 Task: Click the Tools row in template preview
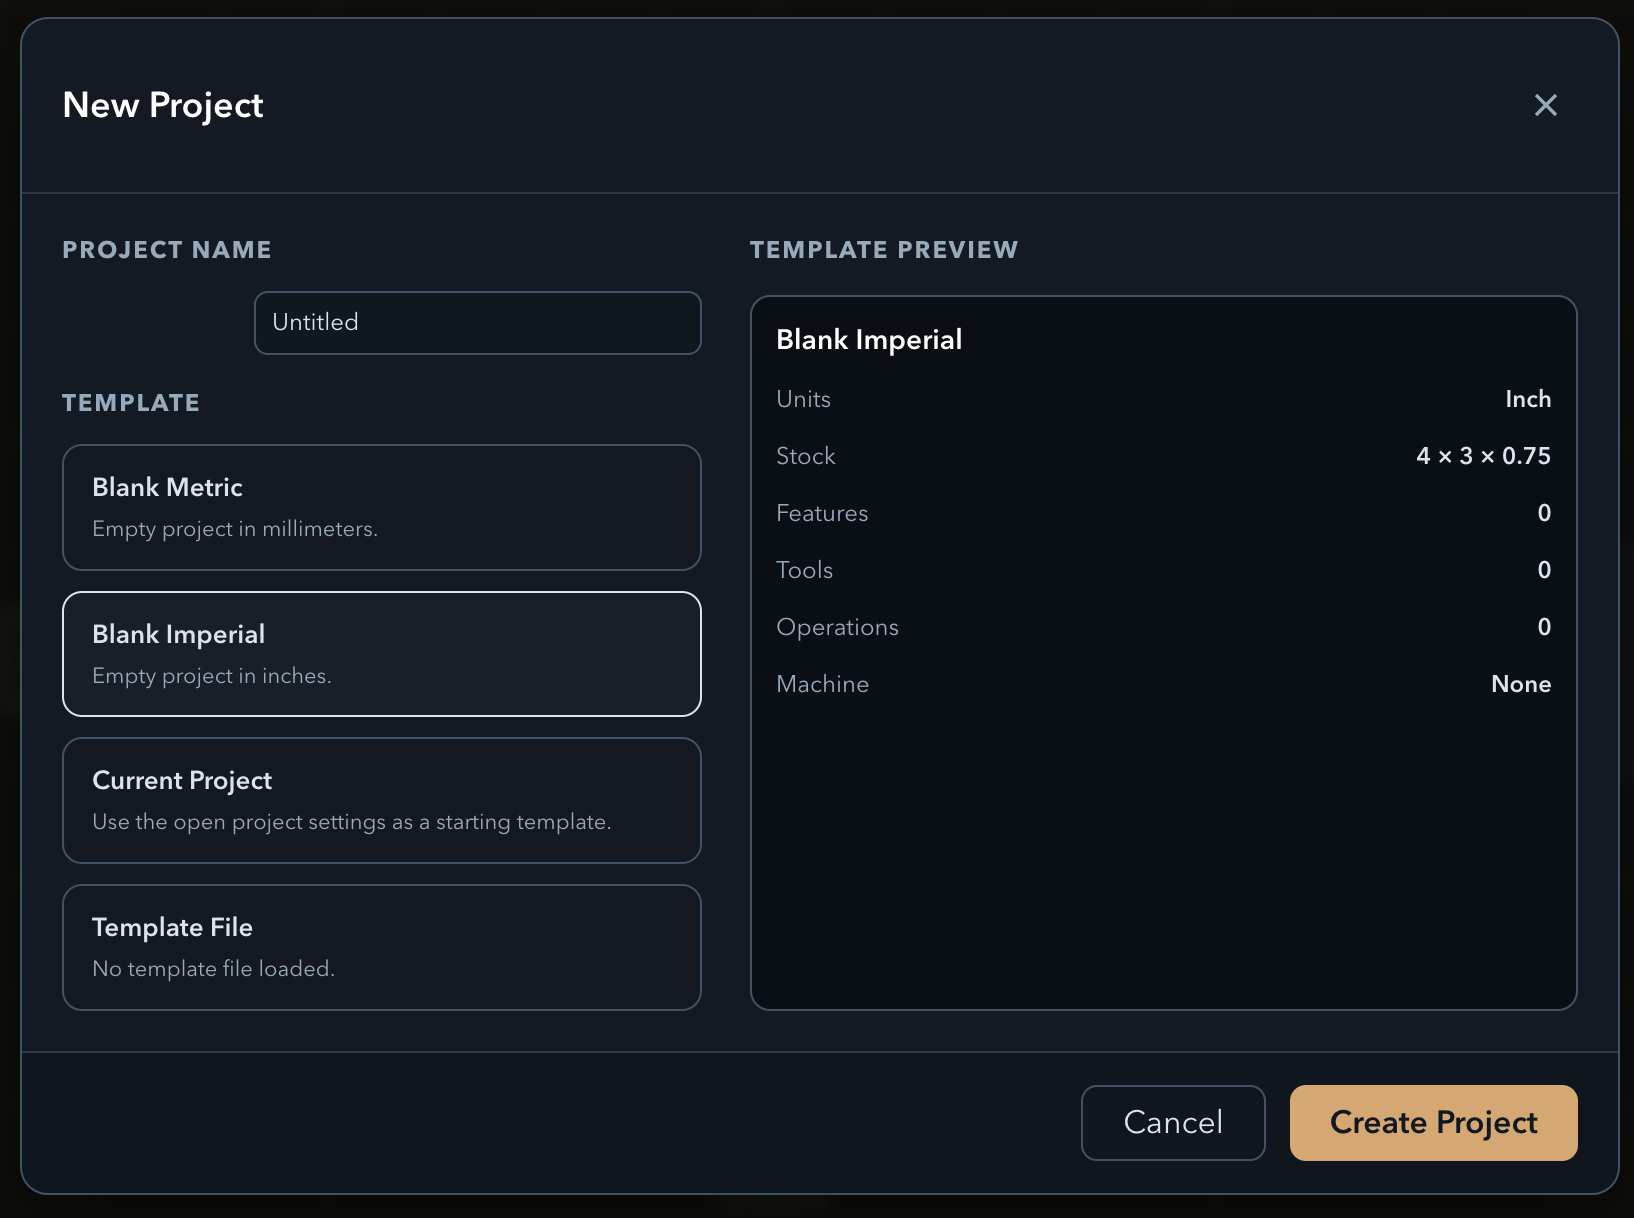(1163, 570)
